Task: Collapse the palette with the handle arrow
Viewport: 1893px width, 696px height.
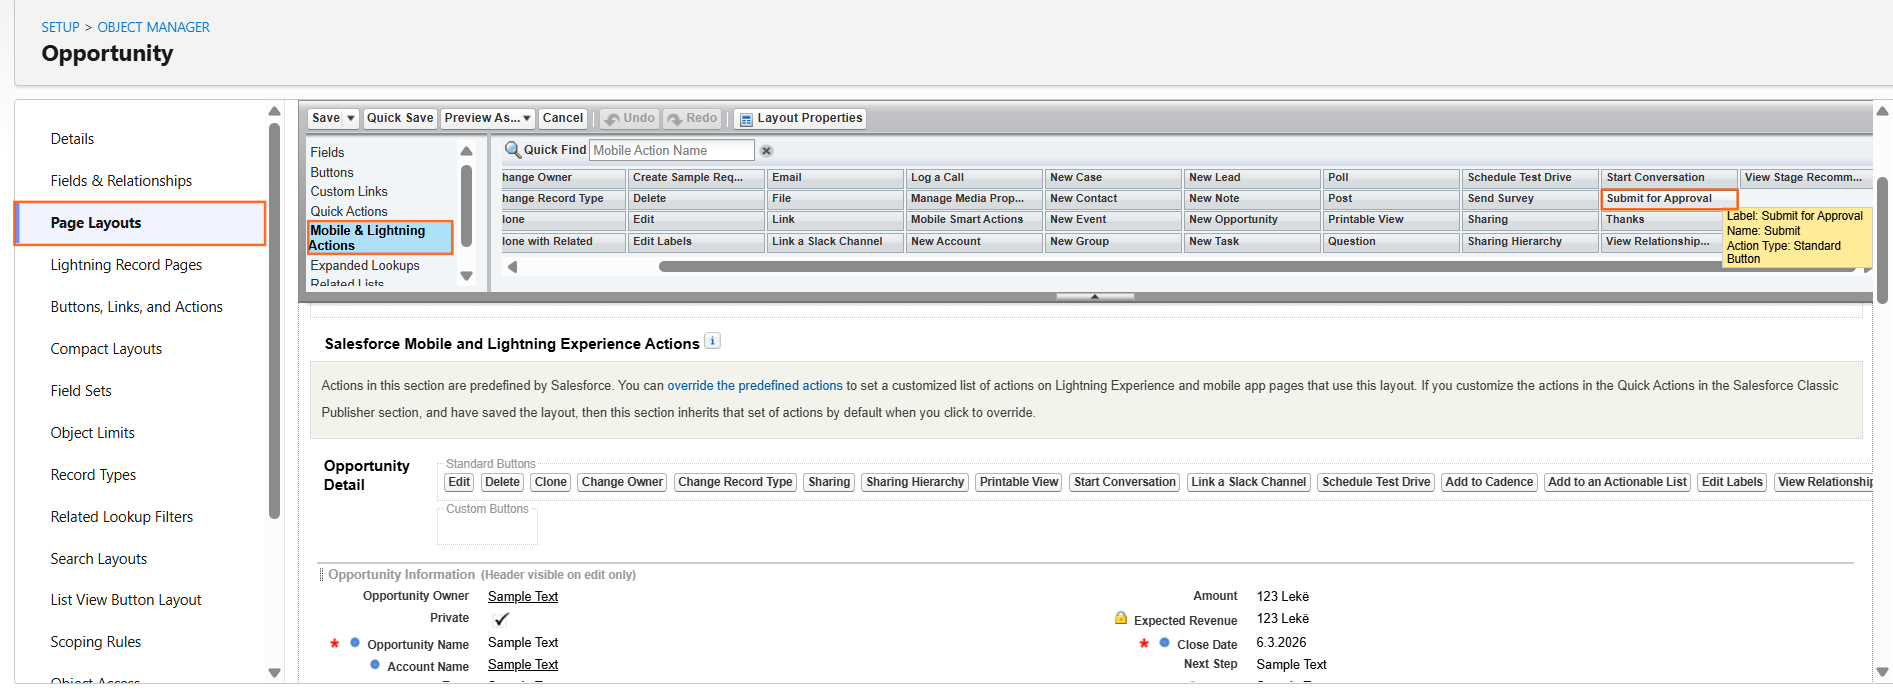Action: 1095,296
